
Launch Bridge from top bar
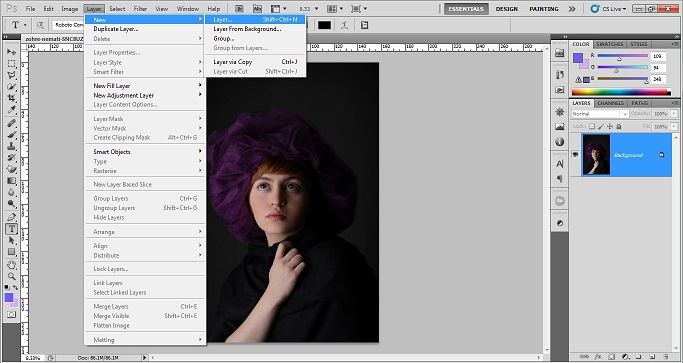pos(239,8)
